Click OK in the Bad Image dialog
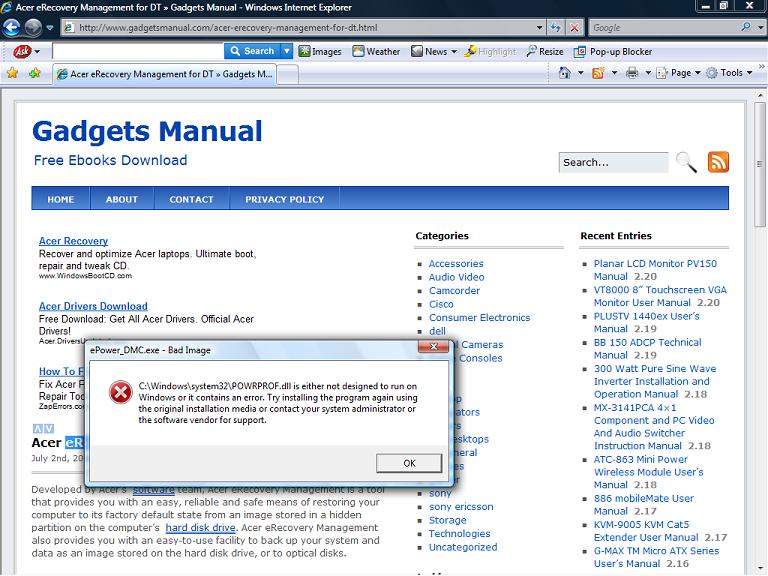Viewport: 768px width, 576px height. click(x=409, y=463)
